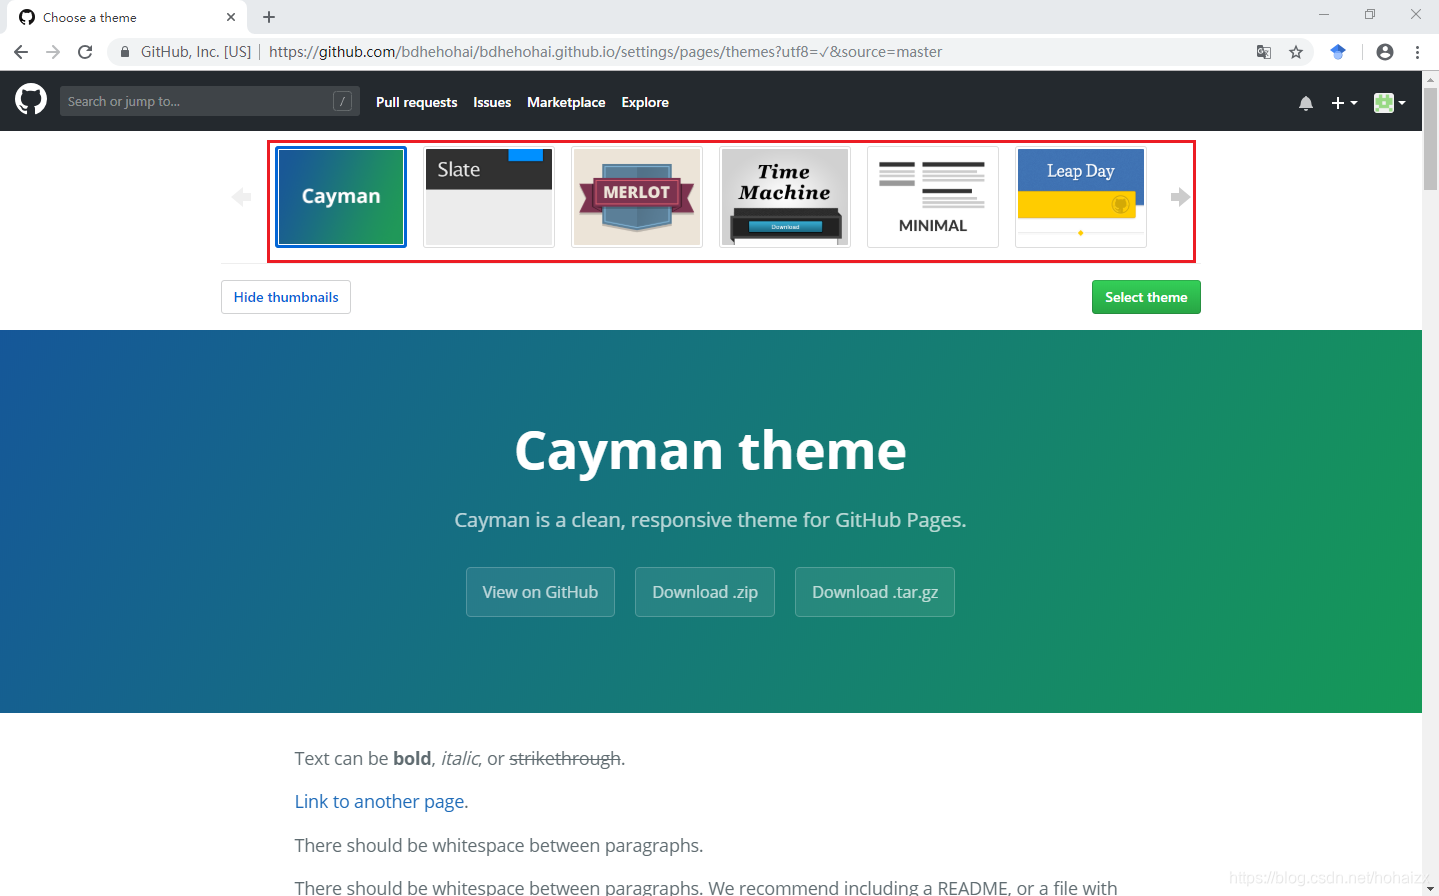Select the Minimal theme thumbnail
Screen dimensions: 1439x896
click(933, 197)
